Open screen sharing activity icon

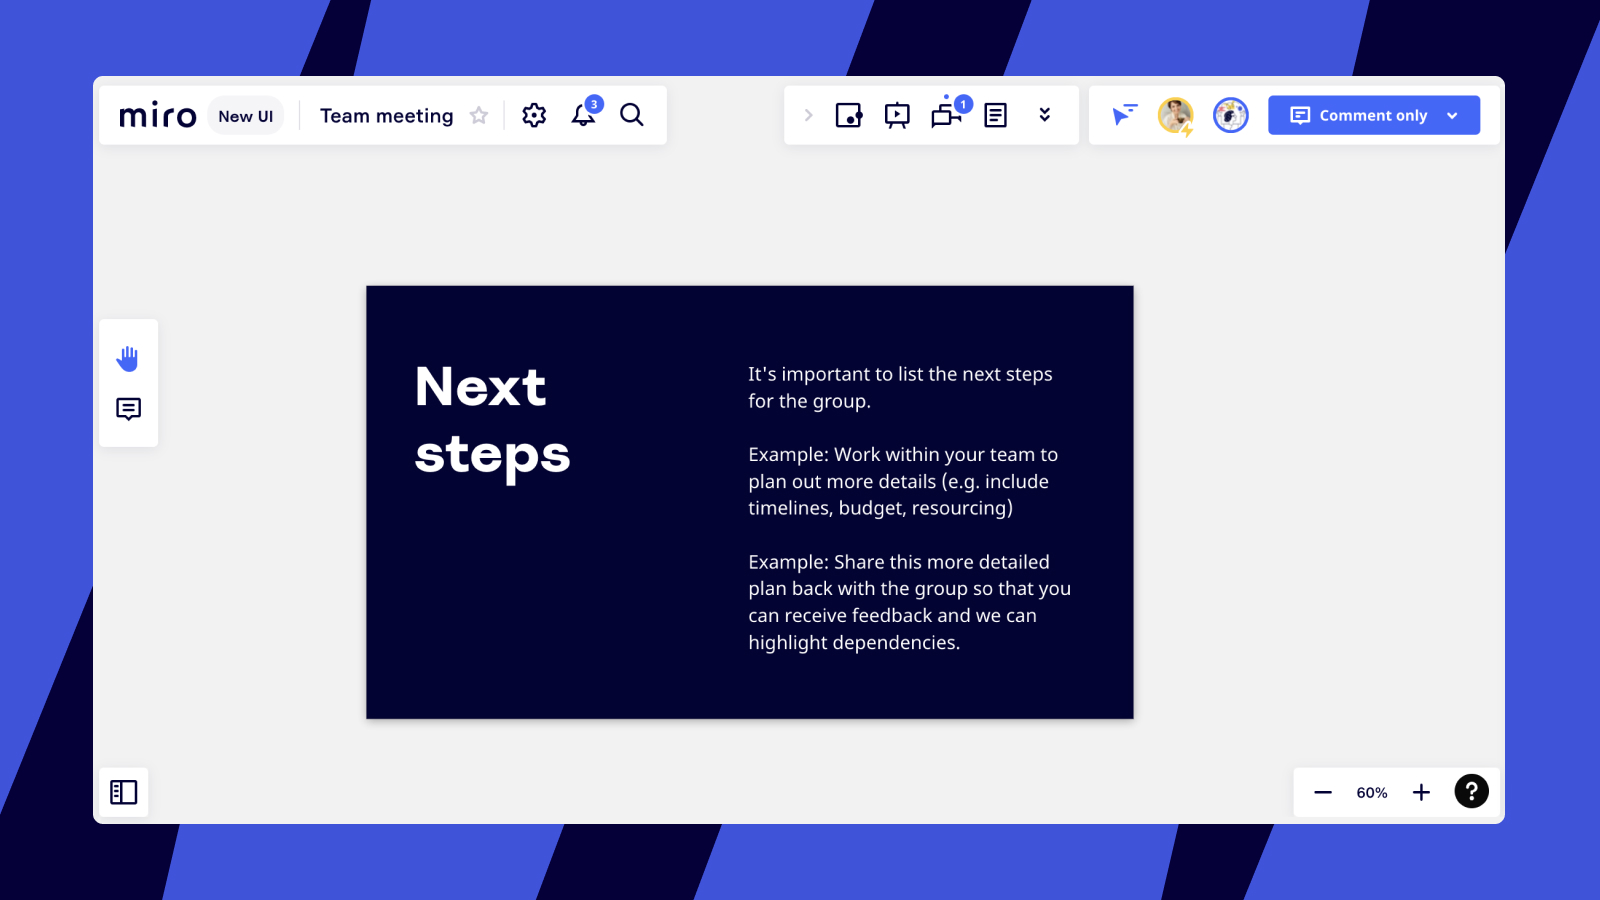945,116
